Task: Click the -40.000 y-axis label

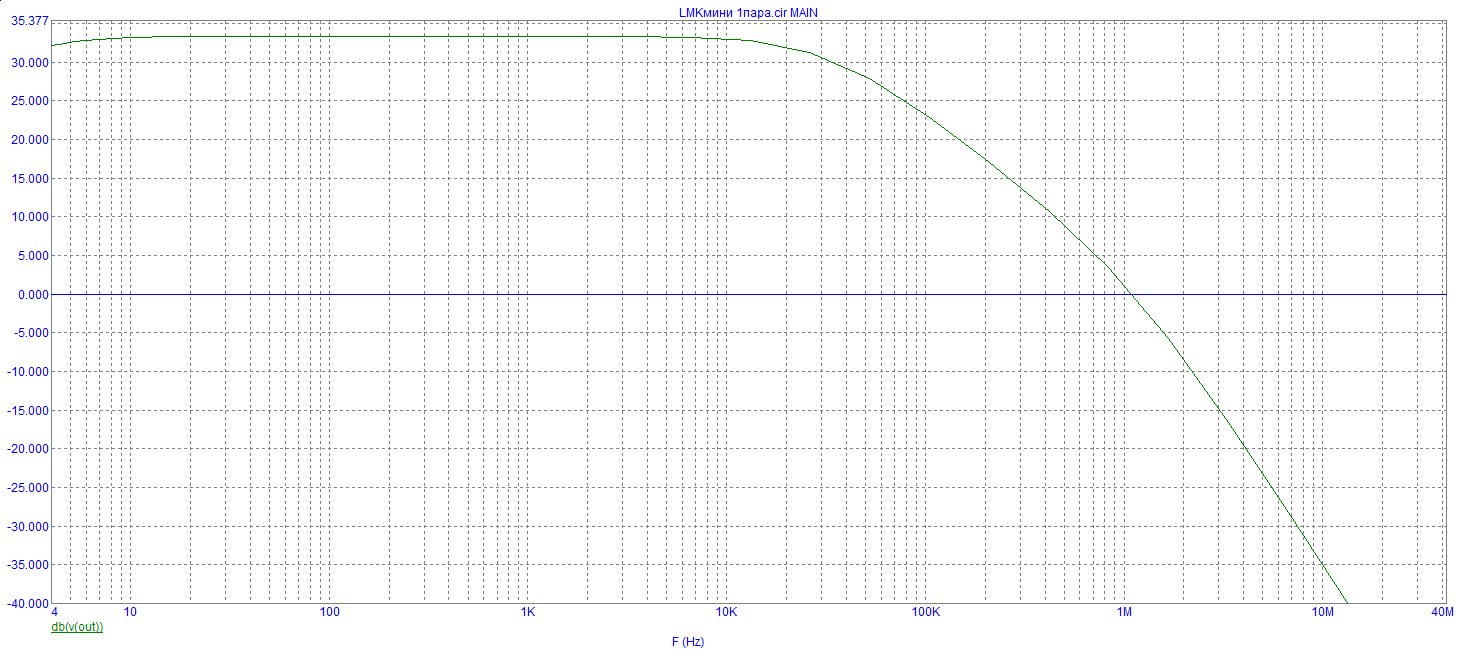Action: coord(28,604)
